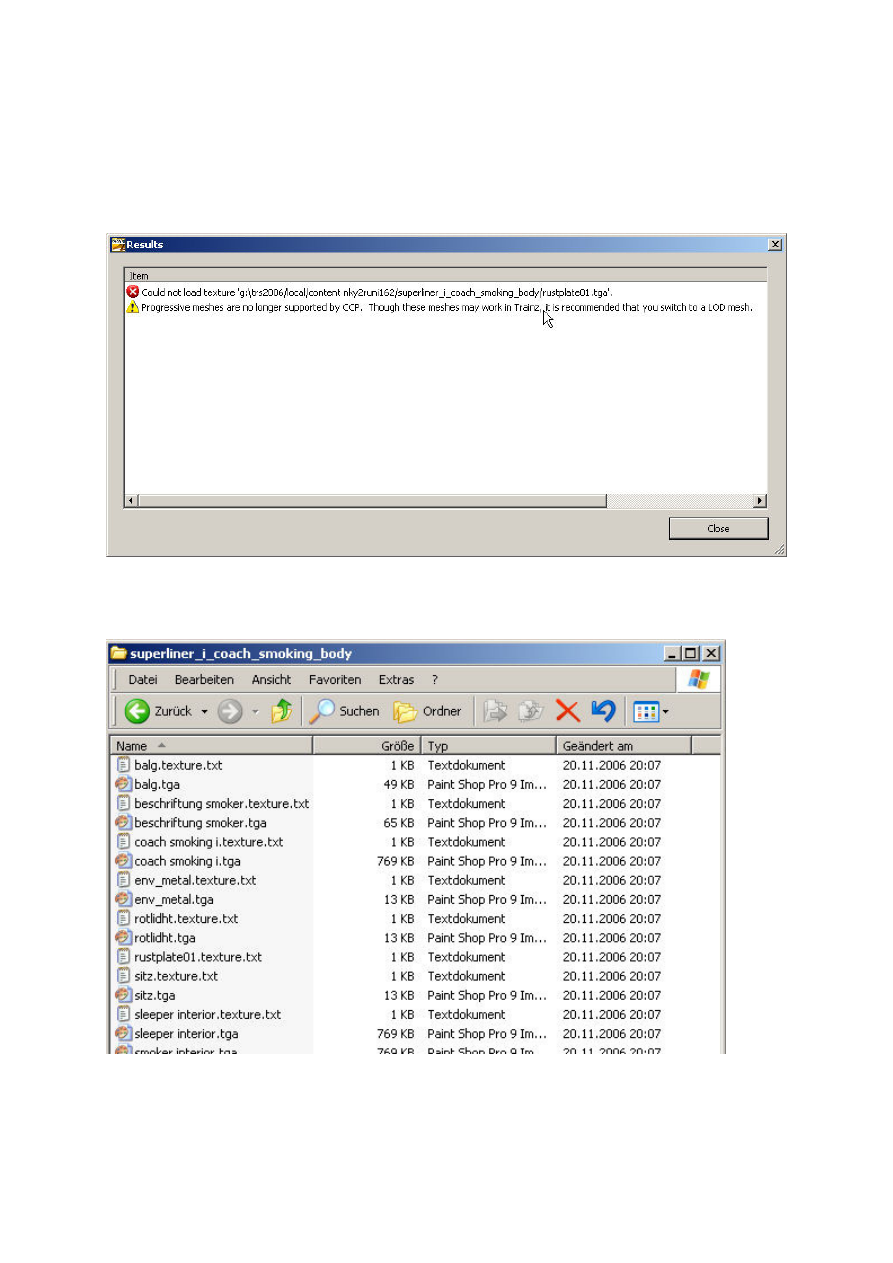Go up one folder level icon
The width and height of the screenshot is (893, 1263).
(282, 711)
